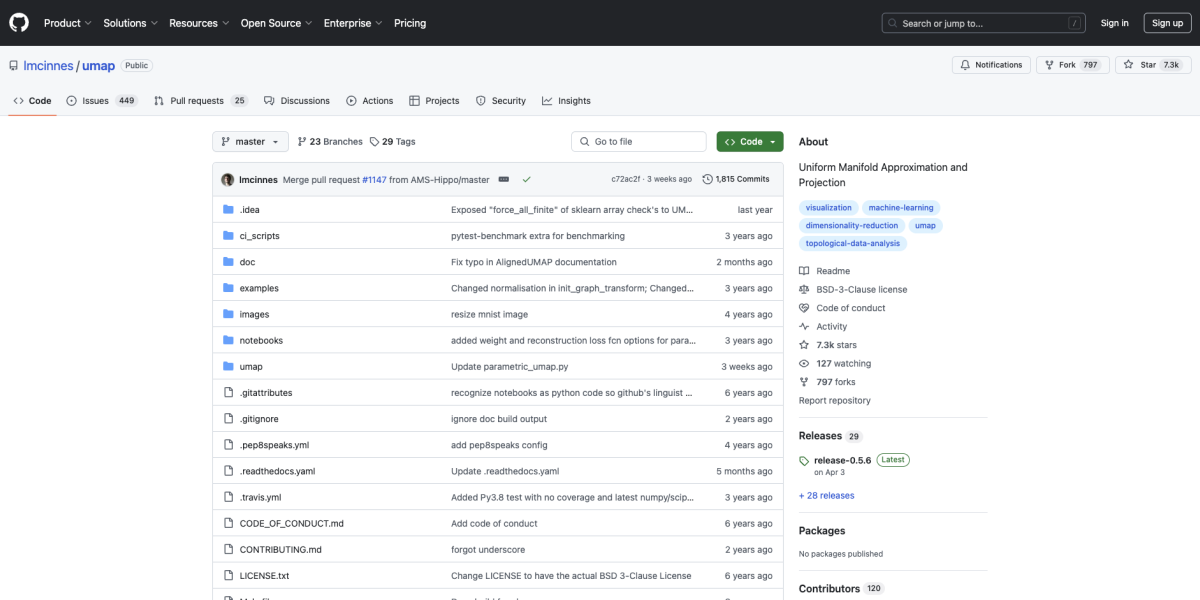View the 1,815 Commits history icon
The height and width of the screenshot is (600, 1200).
pyautogui.click(x=708, y=179)
